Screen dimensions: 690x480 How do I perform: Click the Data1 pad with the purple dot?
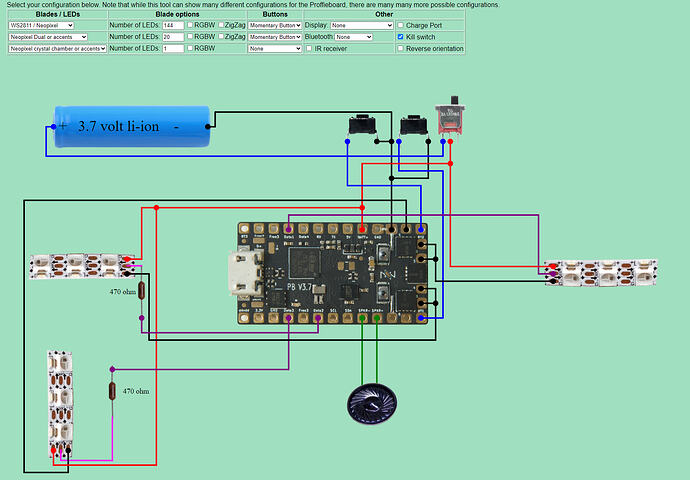tap(288, 229)
